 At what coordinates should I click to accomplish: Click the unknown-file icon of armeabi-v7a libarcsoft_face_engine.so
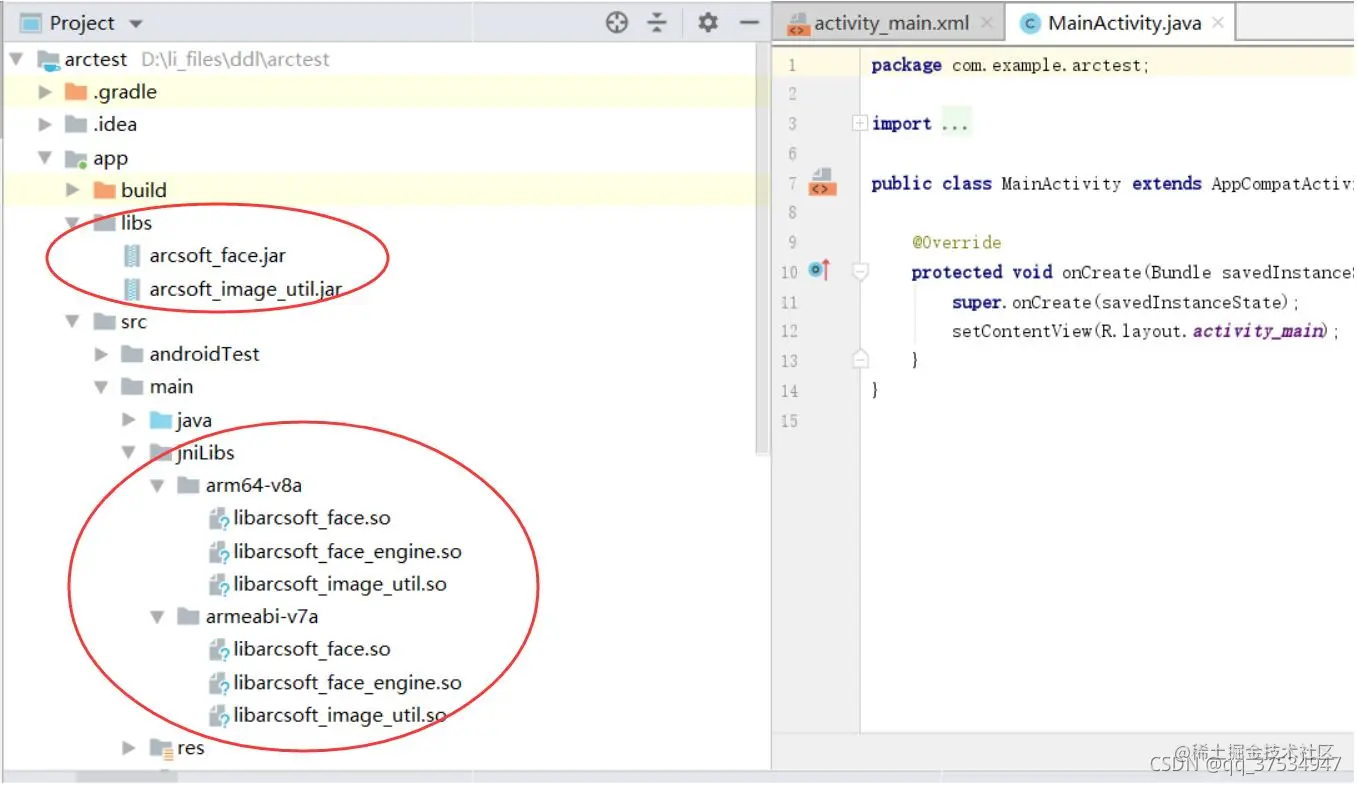coord(219,683)
